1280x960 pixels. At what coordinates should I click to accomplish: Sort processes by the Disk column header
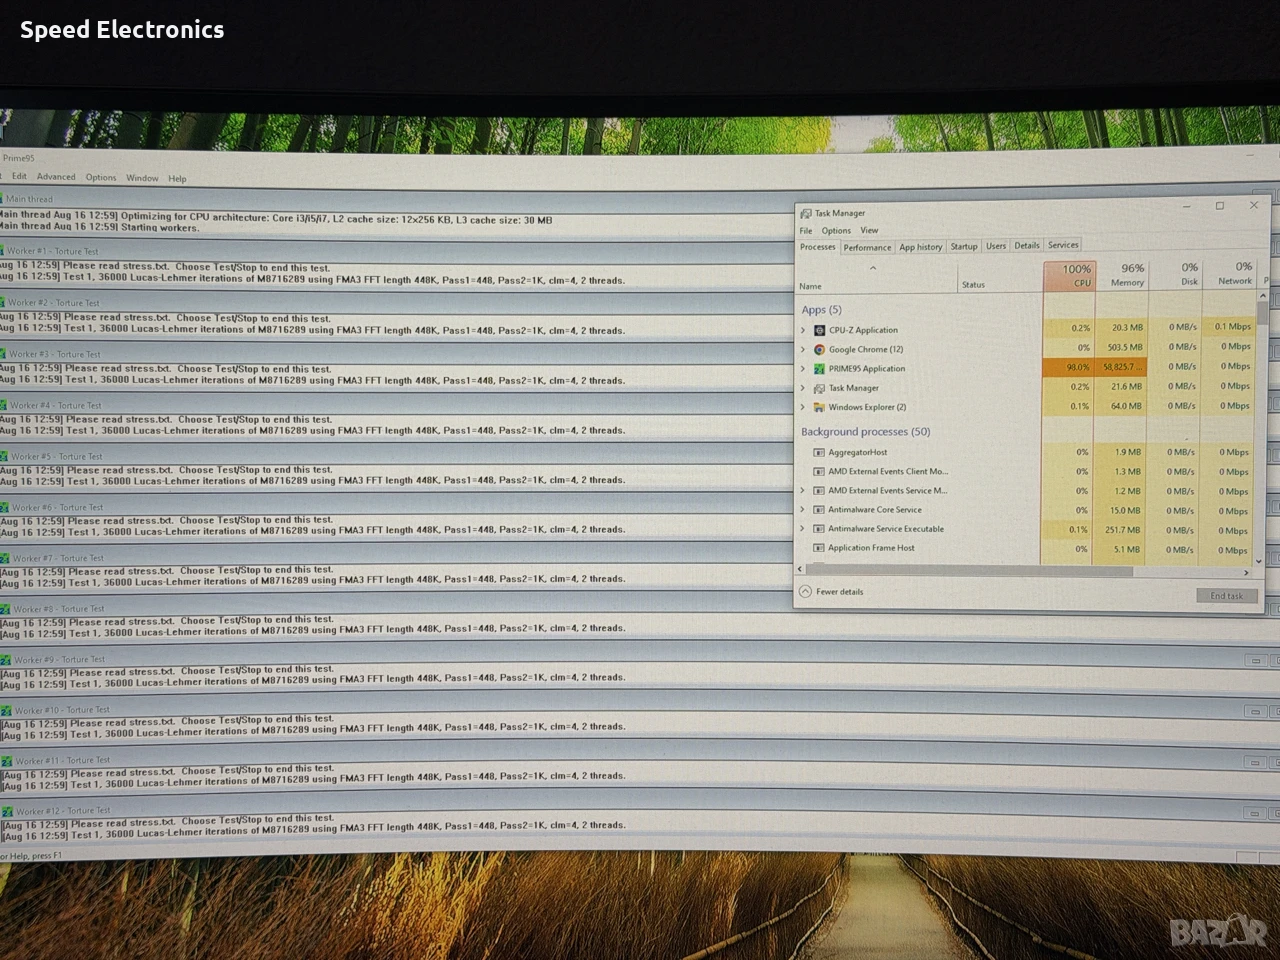click(x=1175, y=274)
